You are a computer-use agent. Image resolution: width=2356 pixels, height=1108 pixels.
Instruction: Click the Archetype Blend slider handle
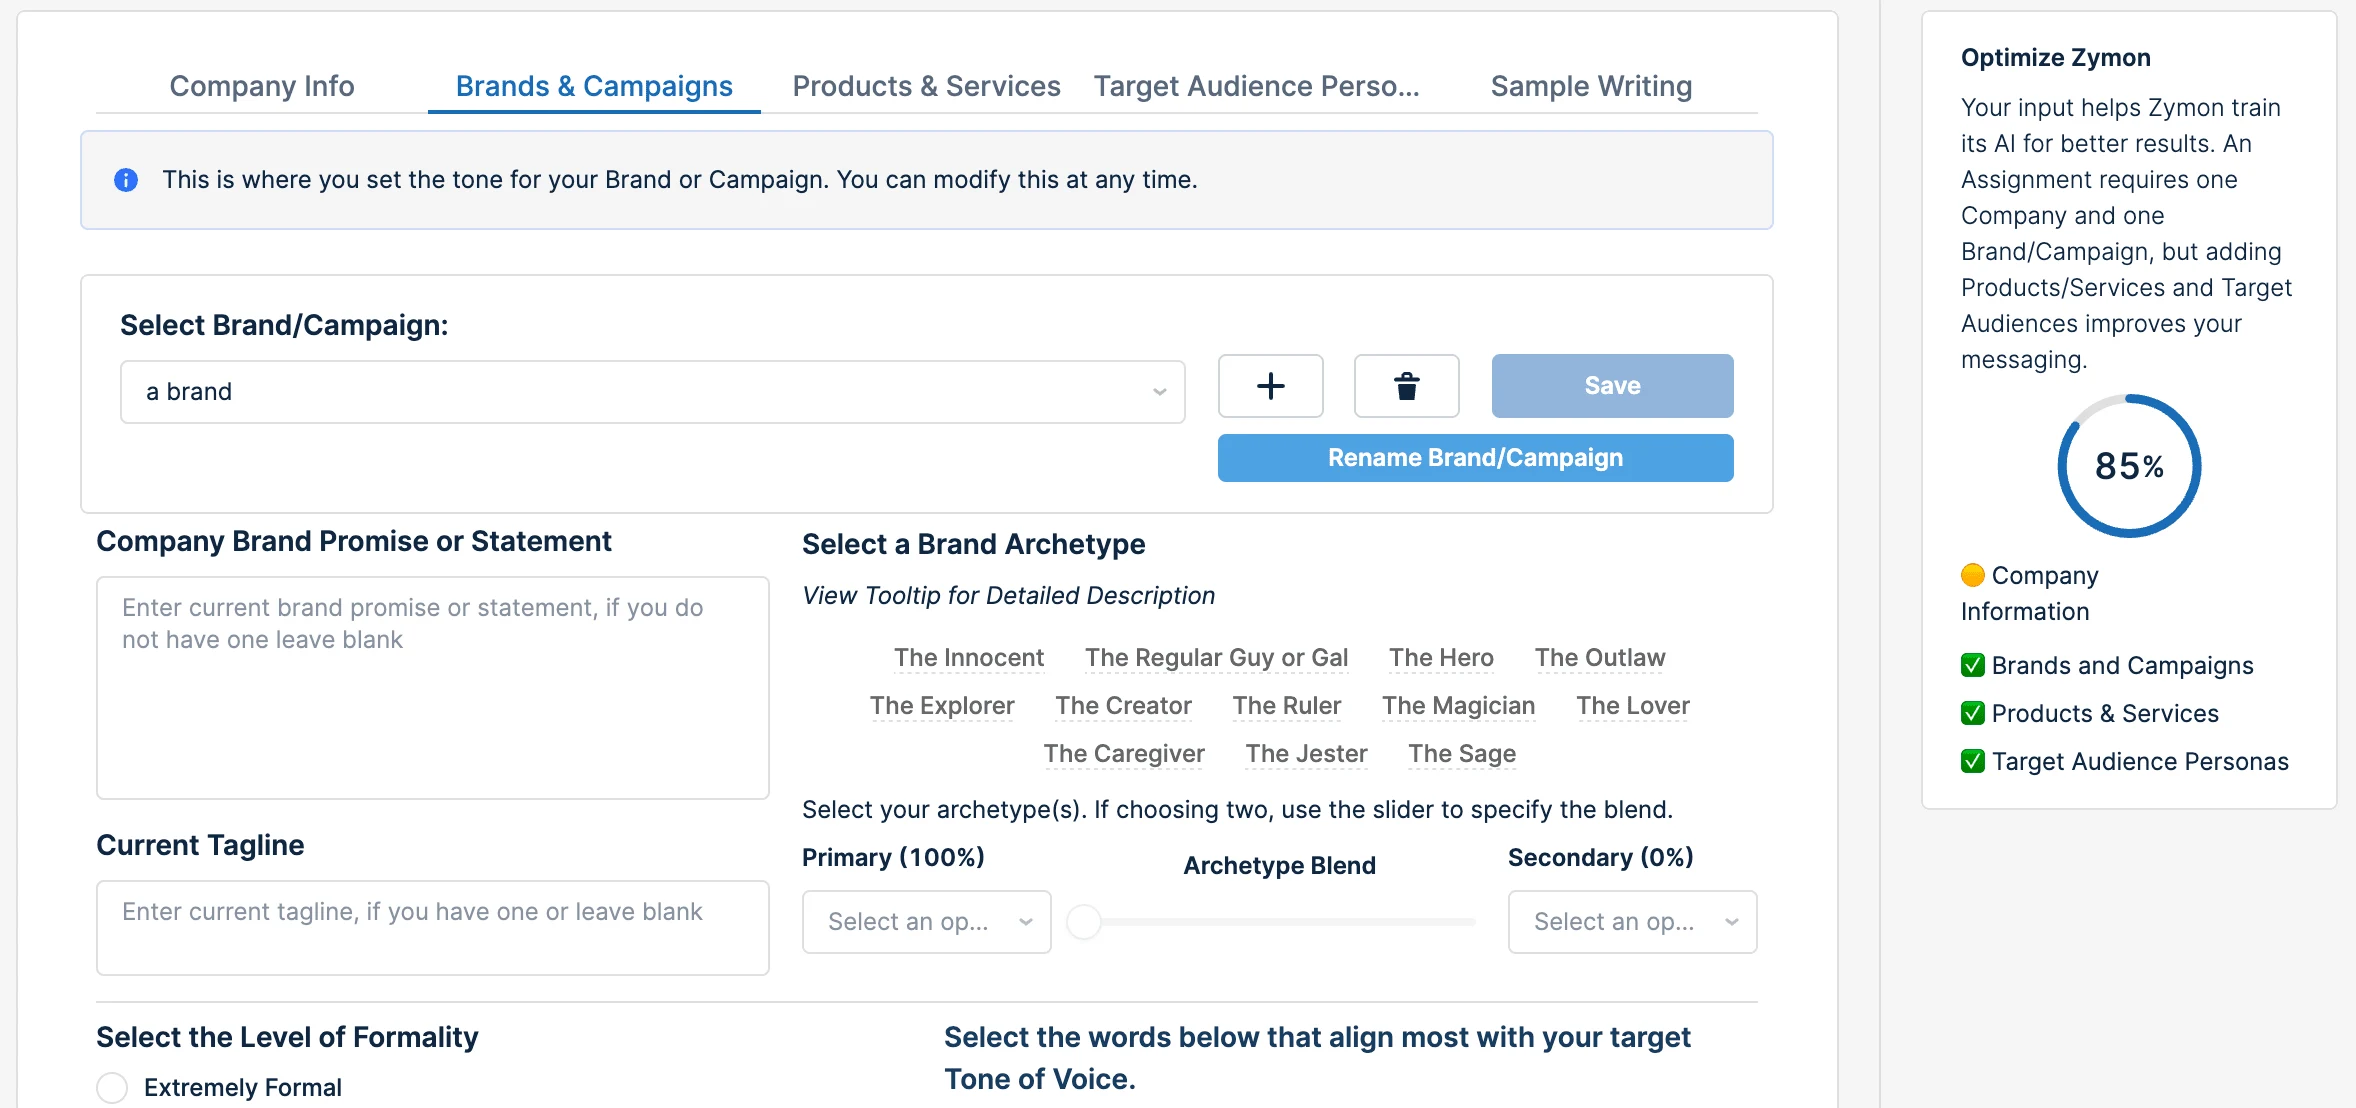click(x=1084, y=922)
